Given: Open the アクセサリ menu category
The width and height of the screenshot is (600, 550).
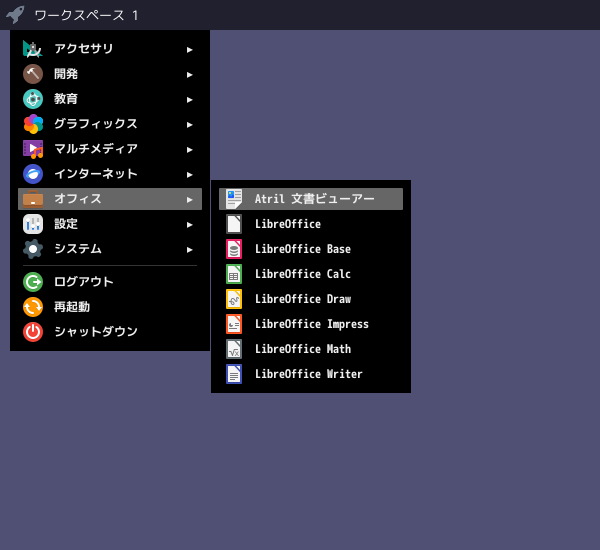Looking at the screenshot, I should [110, 49].
